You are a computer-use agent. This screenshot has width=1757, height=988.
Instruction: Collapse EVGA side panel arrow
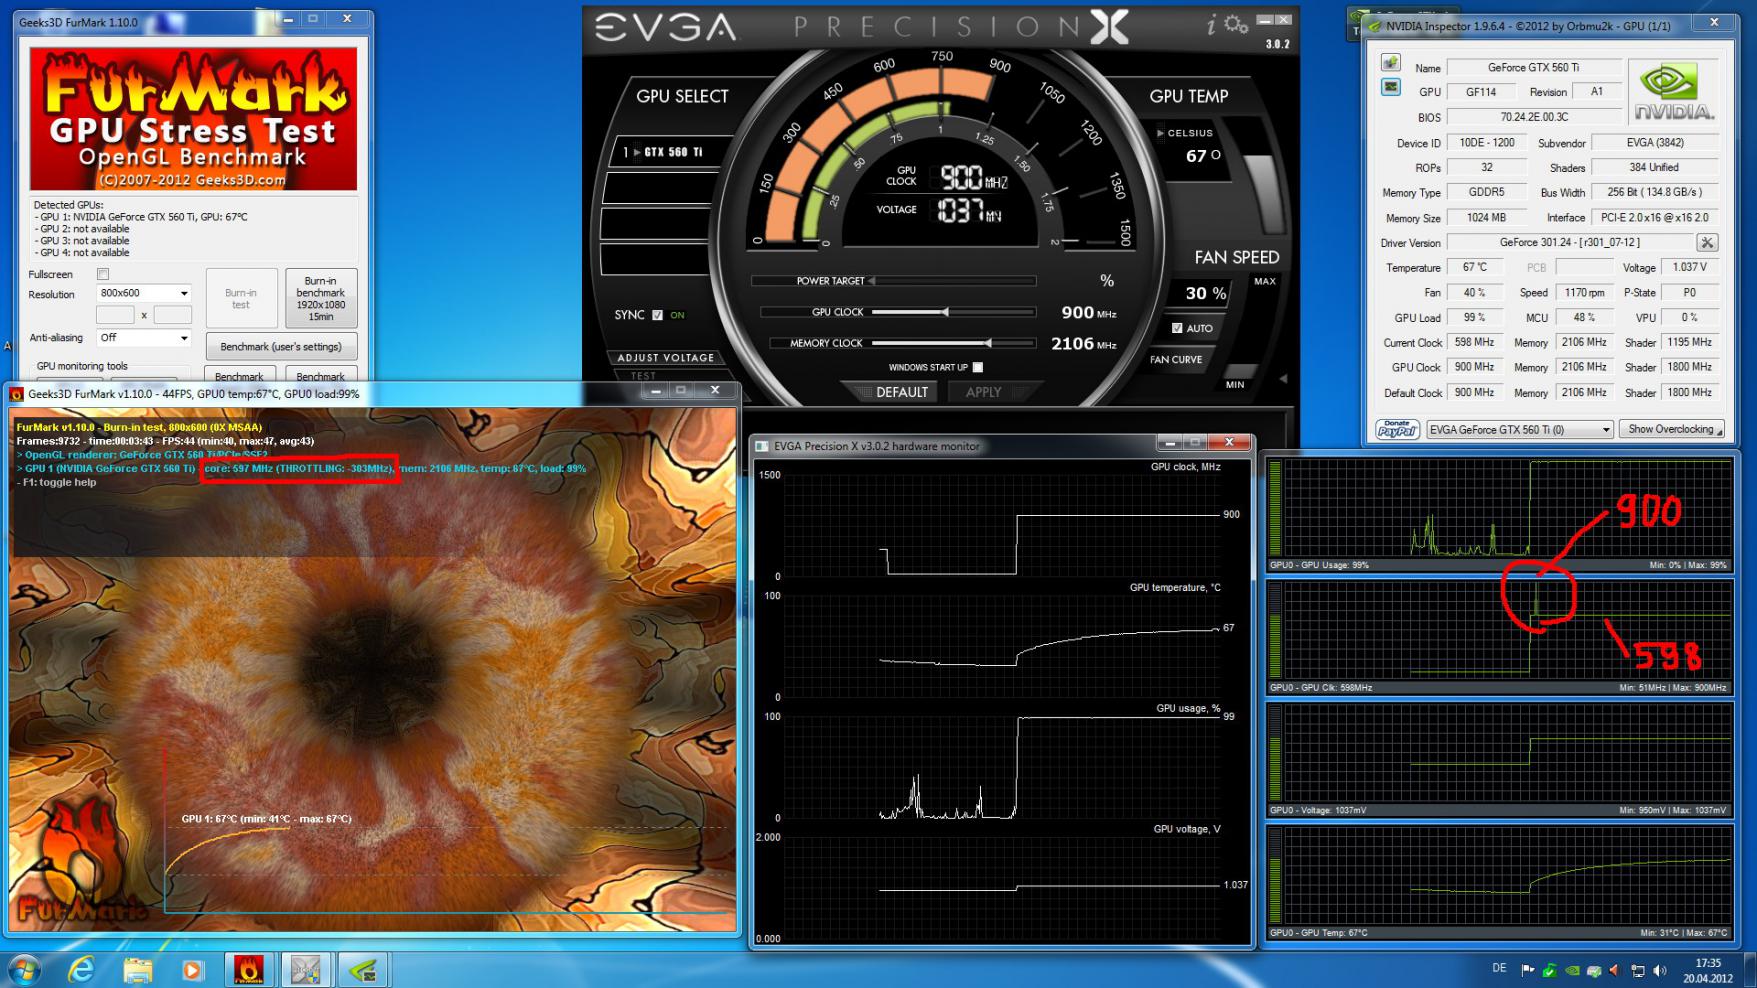(1283, 379)
